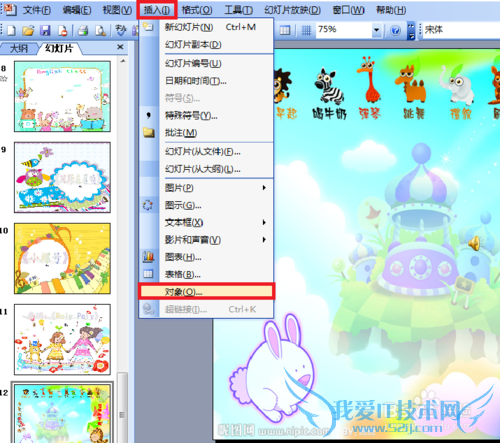Viewport: 500px width, 443px height.
Task: Click the 宋体 font name field
Action: (460, 30)
